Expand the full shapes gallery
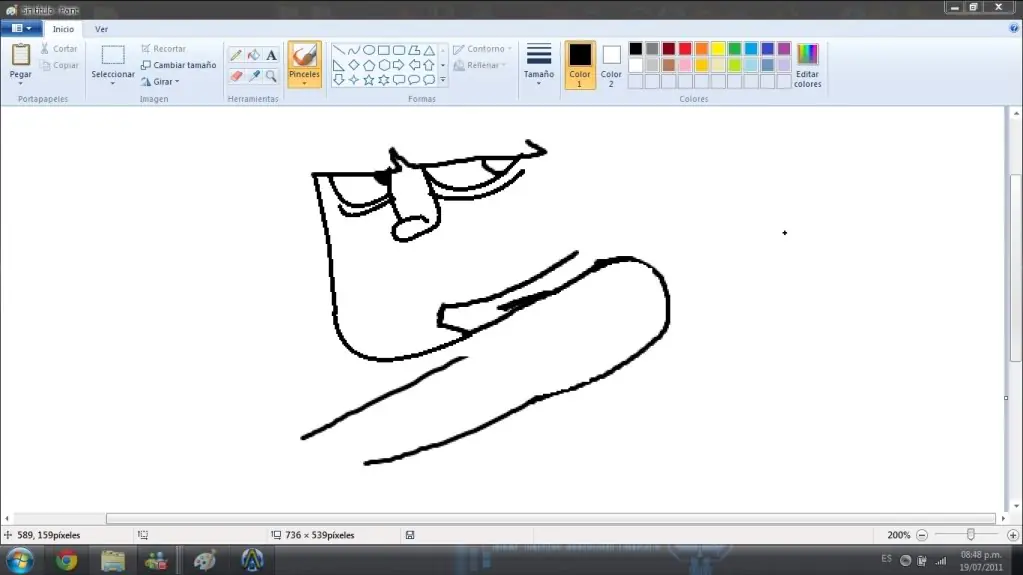 pos(442,80)
